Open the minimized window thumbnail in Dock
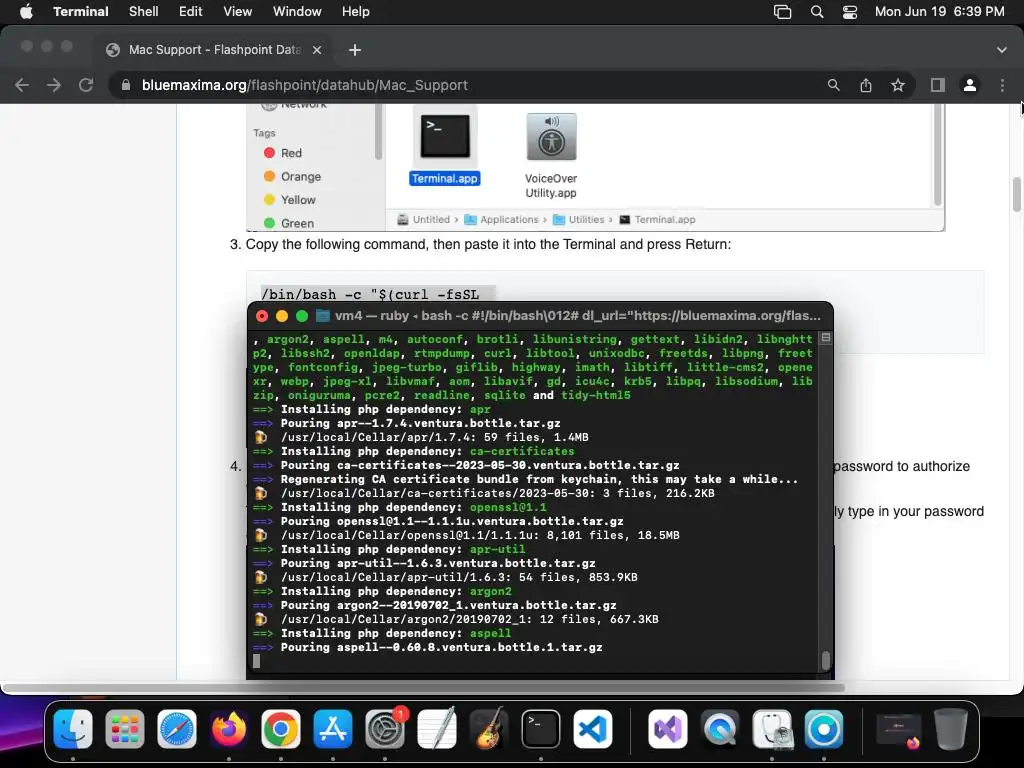1024x768 pixels. (x=899, y=729)
